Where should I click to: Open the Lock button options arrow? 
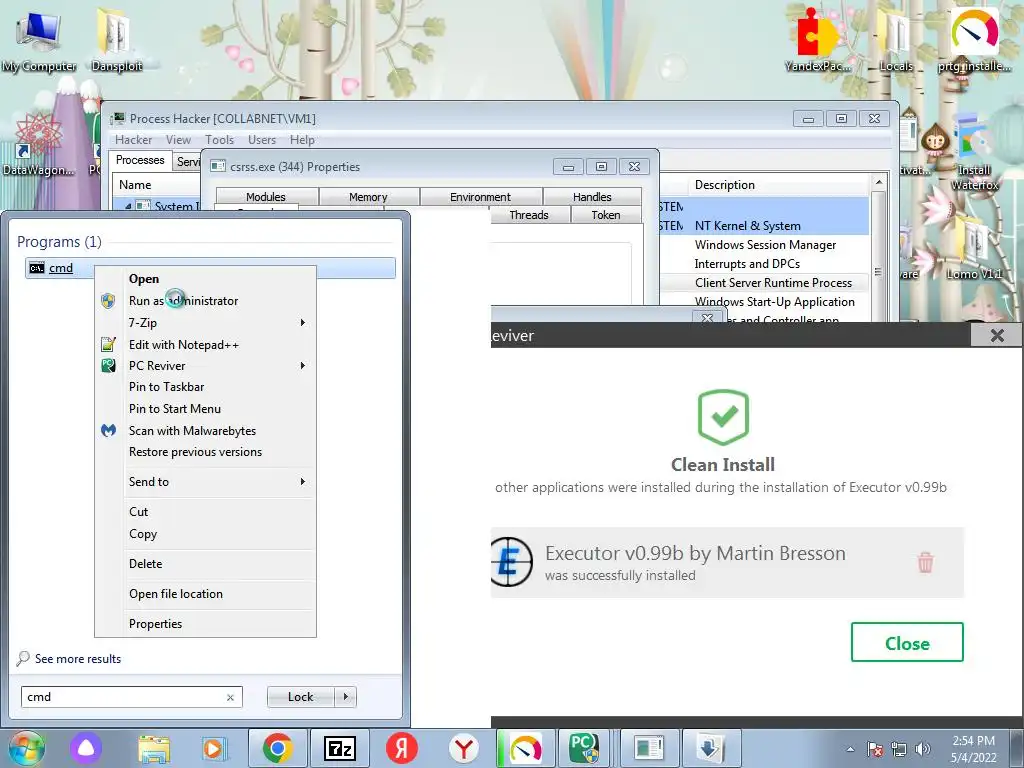point(345,697)
